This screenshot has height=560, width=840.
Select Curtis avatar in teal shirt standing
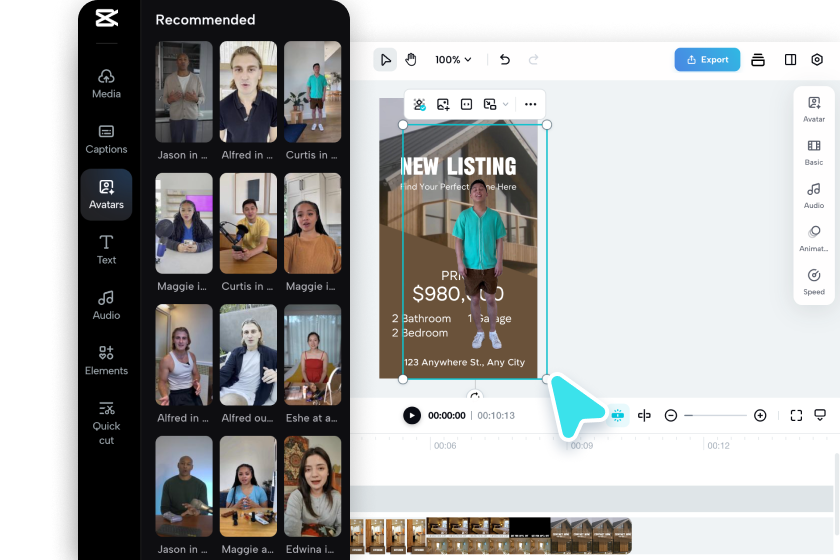click(312, 92)
